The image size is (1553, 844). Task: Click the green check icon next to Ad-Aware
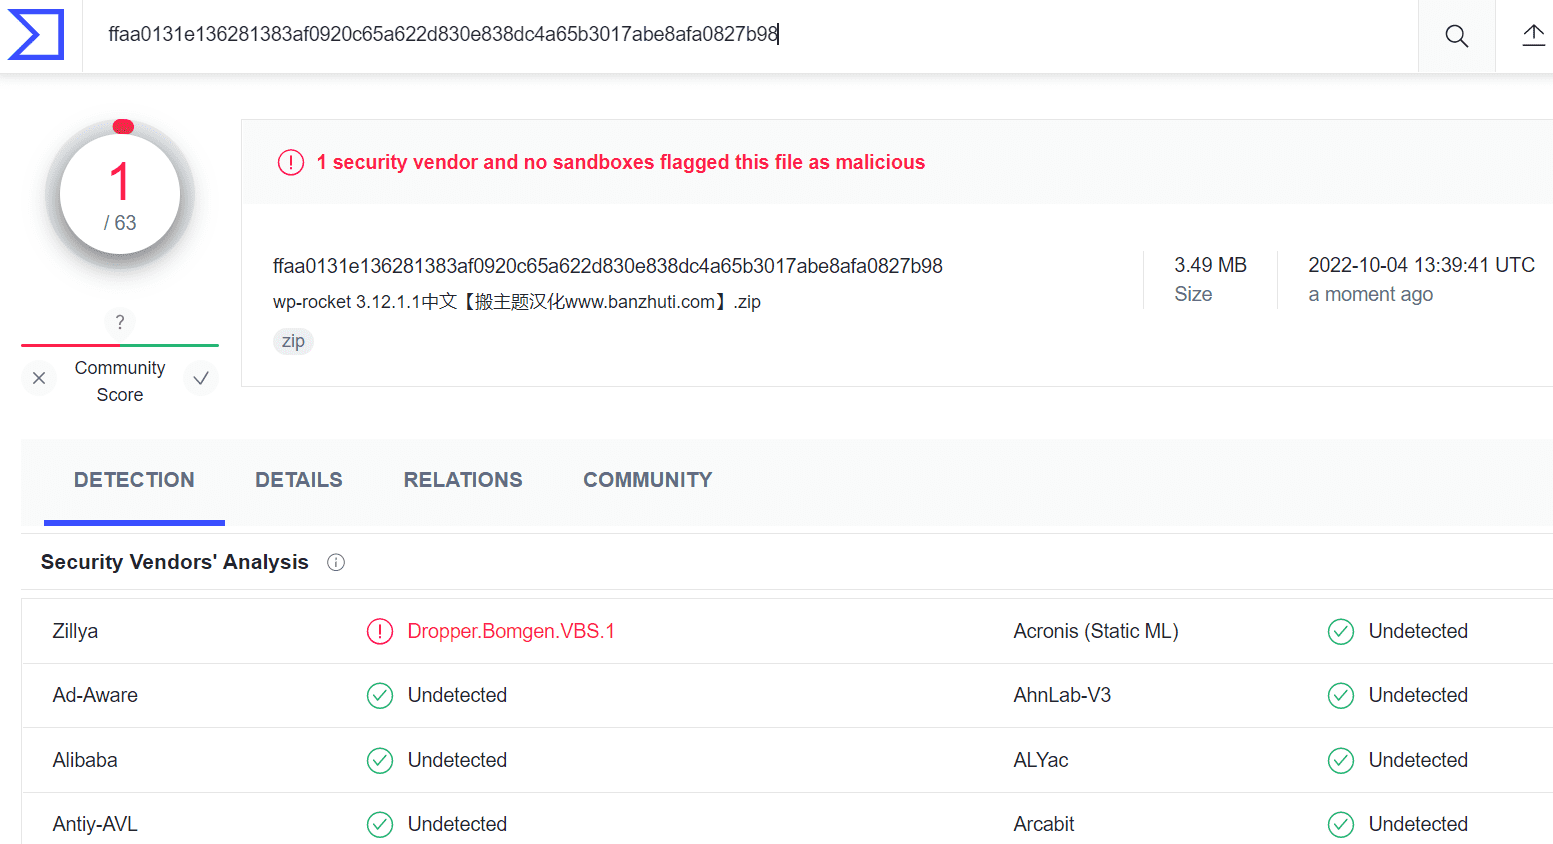(x=380, y=695)
